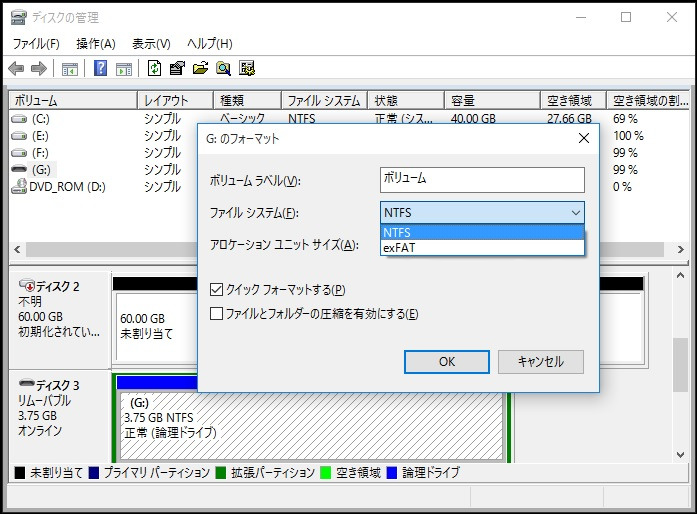The width and height of the screenshot is (697, 514).
Task: Click the right arrow of horizontal scrollbar
Action: click(681, 249)
